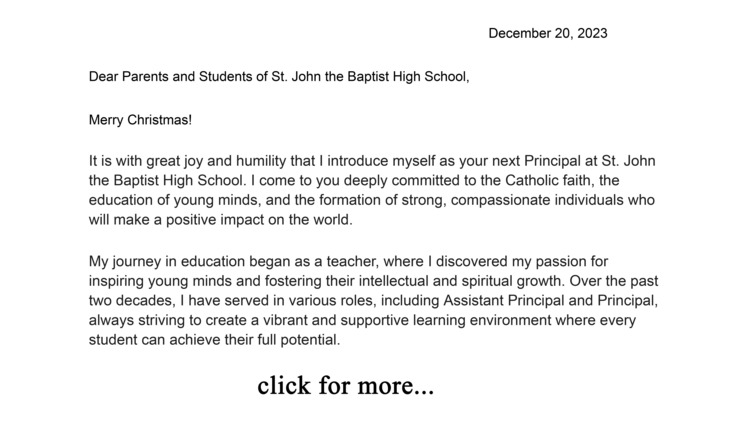Click the line ending "impact on the world."
The width and height of the screenshot is (755, 430).
click(x=221, y=220)
